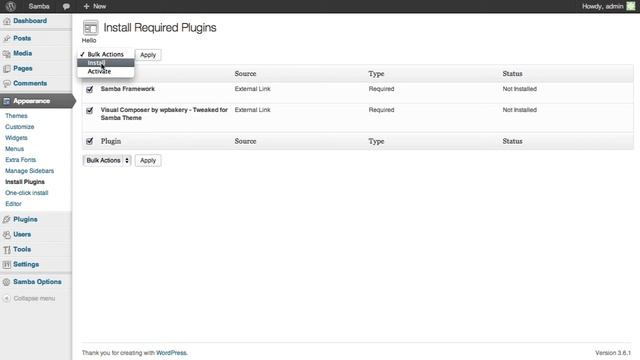Image resolution: width=640 pixels, height=360 pixels.
Task: Click the Tools icon in sidebar
Action: click(x=7, y=250)
